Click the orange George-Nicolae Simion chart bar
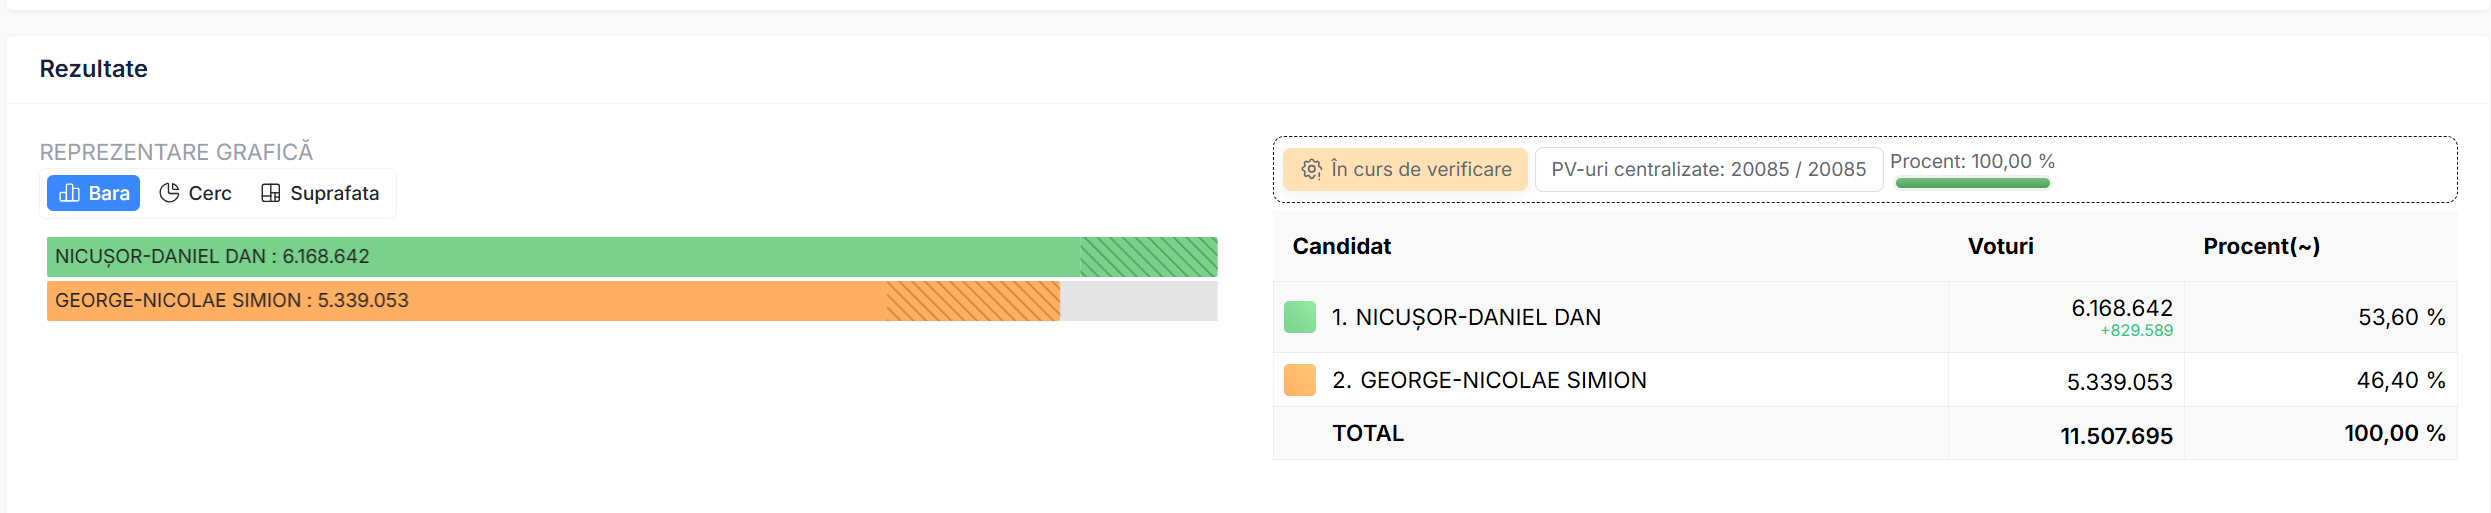Screen dimensions: 2491x513 pos(553,301)
